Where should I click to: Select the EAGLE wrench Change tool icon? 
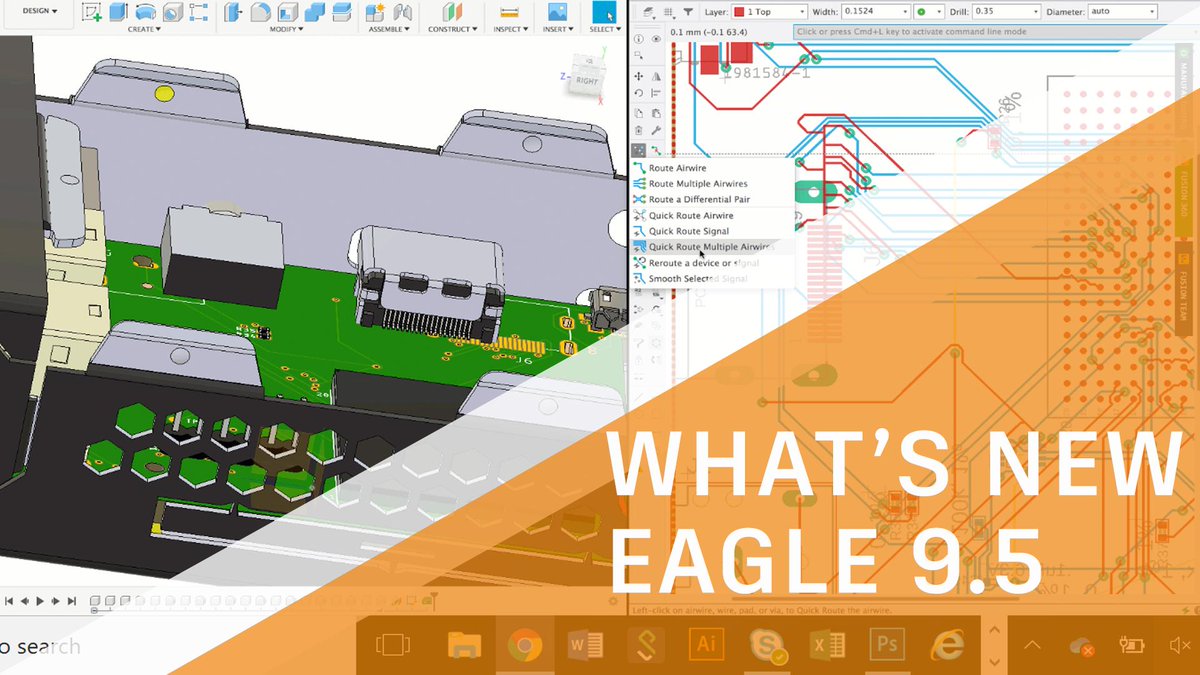pos(656,131)
